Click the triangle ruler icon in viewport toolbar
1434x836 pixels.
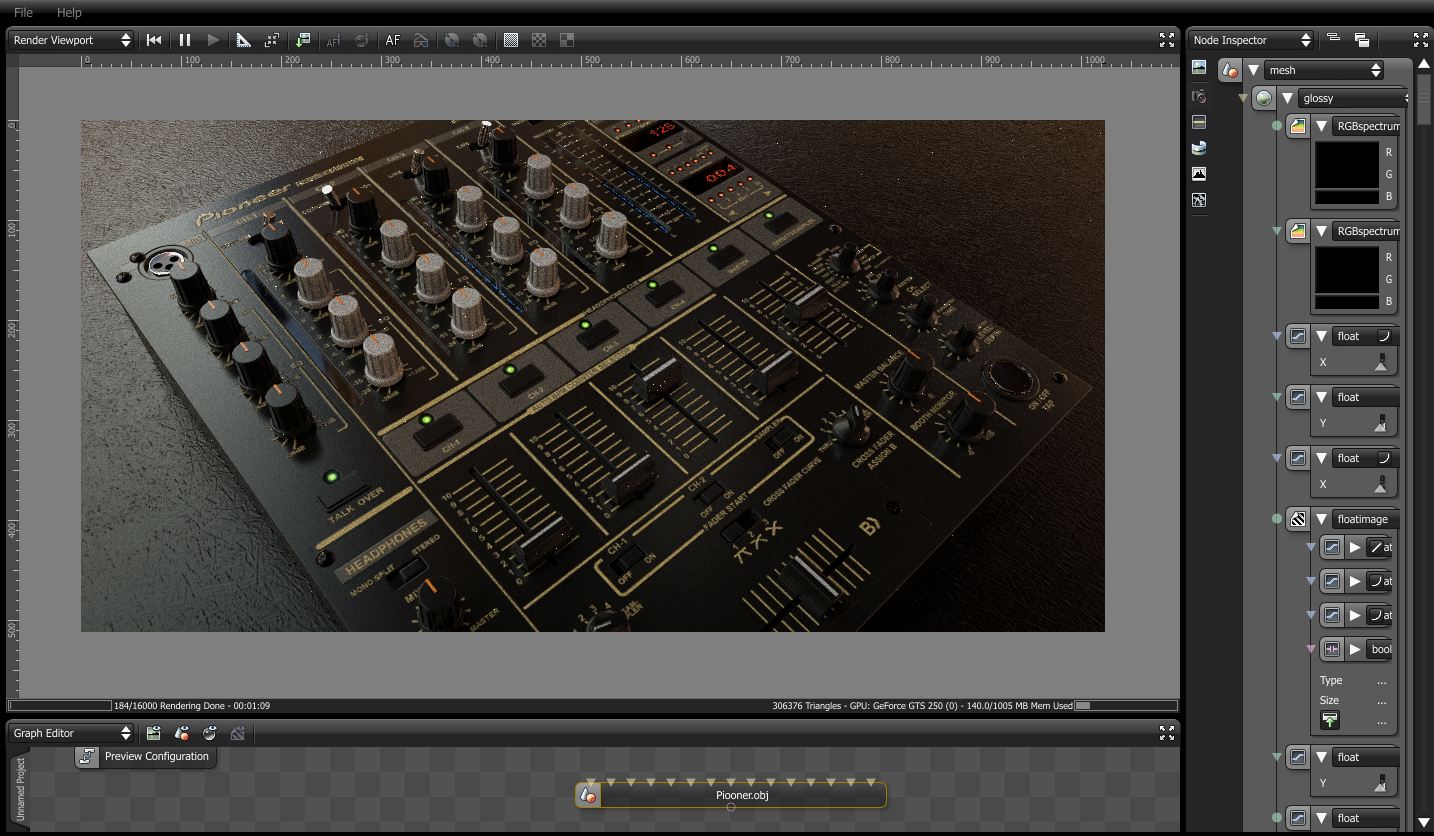point(243,40)
